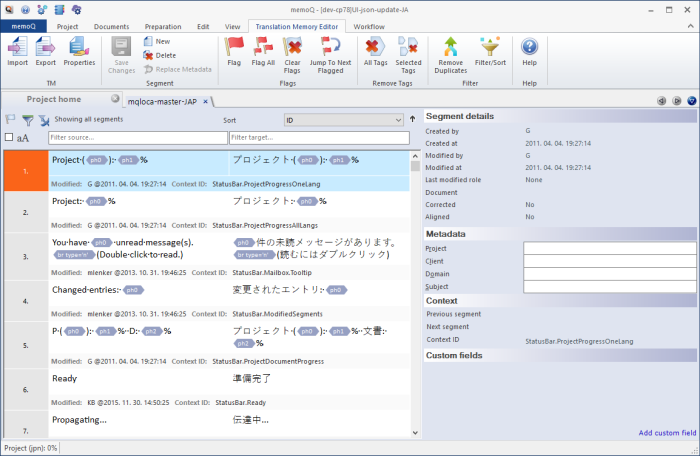Close the Project home tab

pos(115,98)
